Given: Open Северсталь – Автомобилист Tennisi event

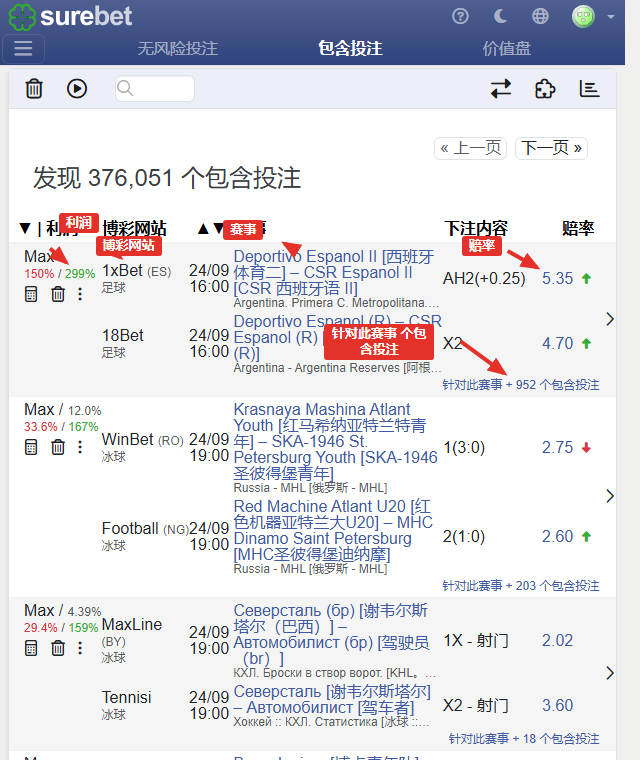Looking at the screenshot, I should [x=332, y=699].
